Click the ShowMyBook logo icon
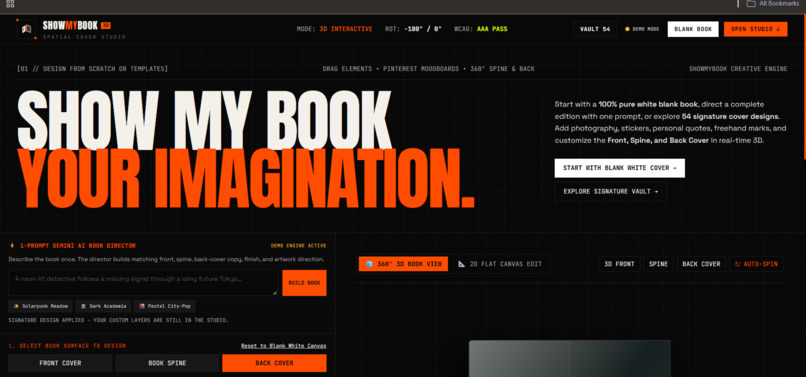 coord(26,29)
